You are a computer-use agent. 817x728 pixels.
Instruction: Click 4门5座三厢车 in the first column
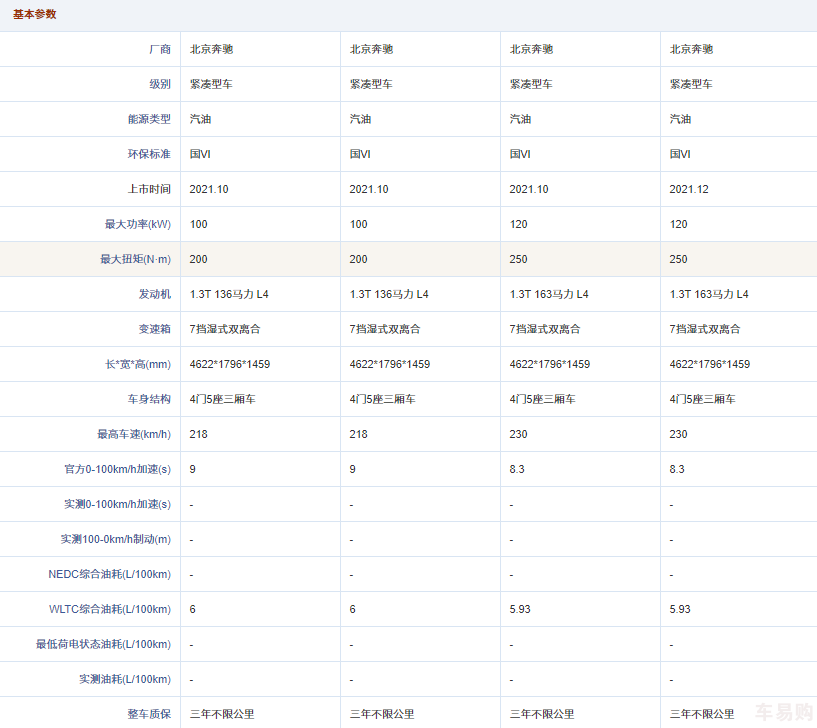222,399
